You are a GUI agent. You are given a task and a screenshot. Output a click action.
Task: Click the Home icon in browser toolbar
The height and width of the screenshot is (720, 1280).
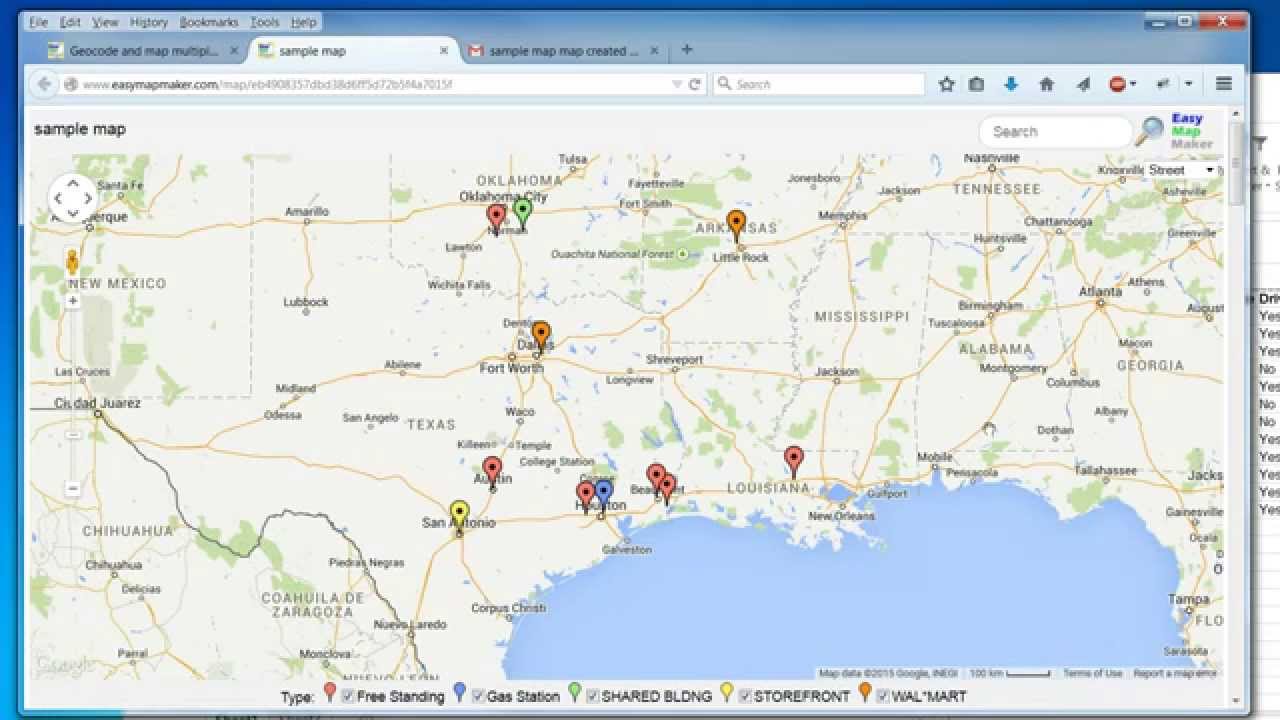click(x=1046, y=84)
